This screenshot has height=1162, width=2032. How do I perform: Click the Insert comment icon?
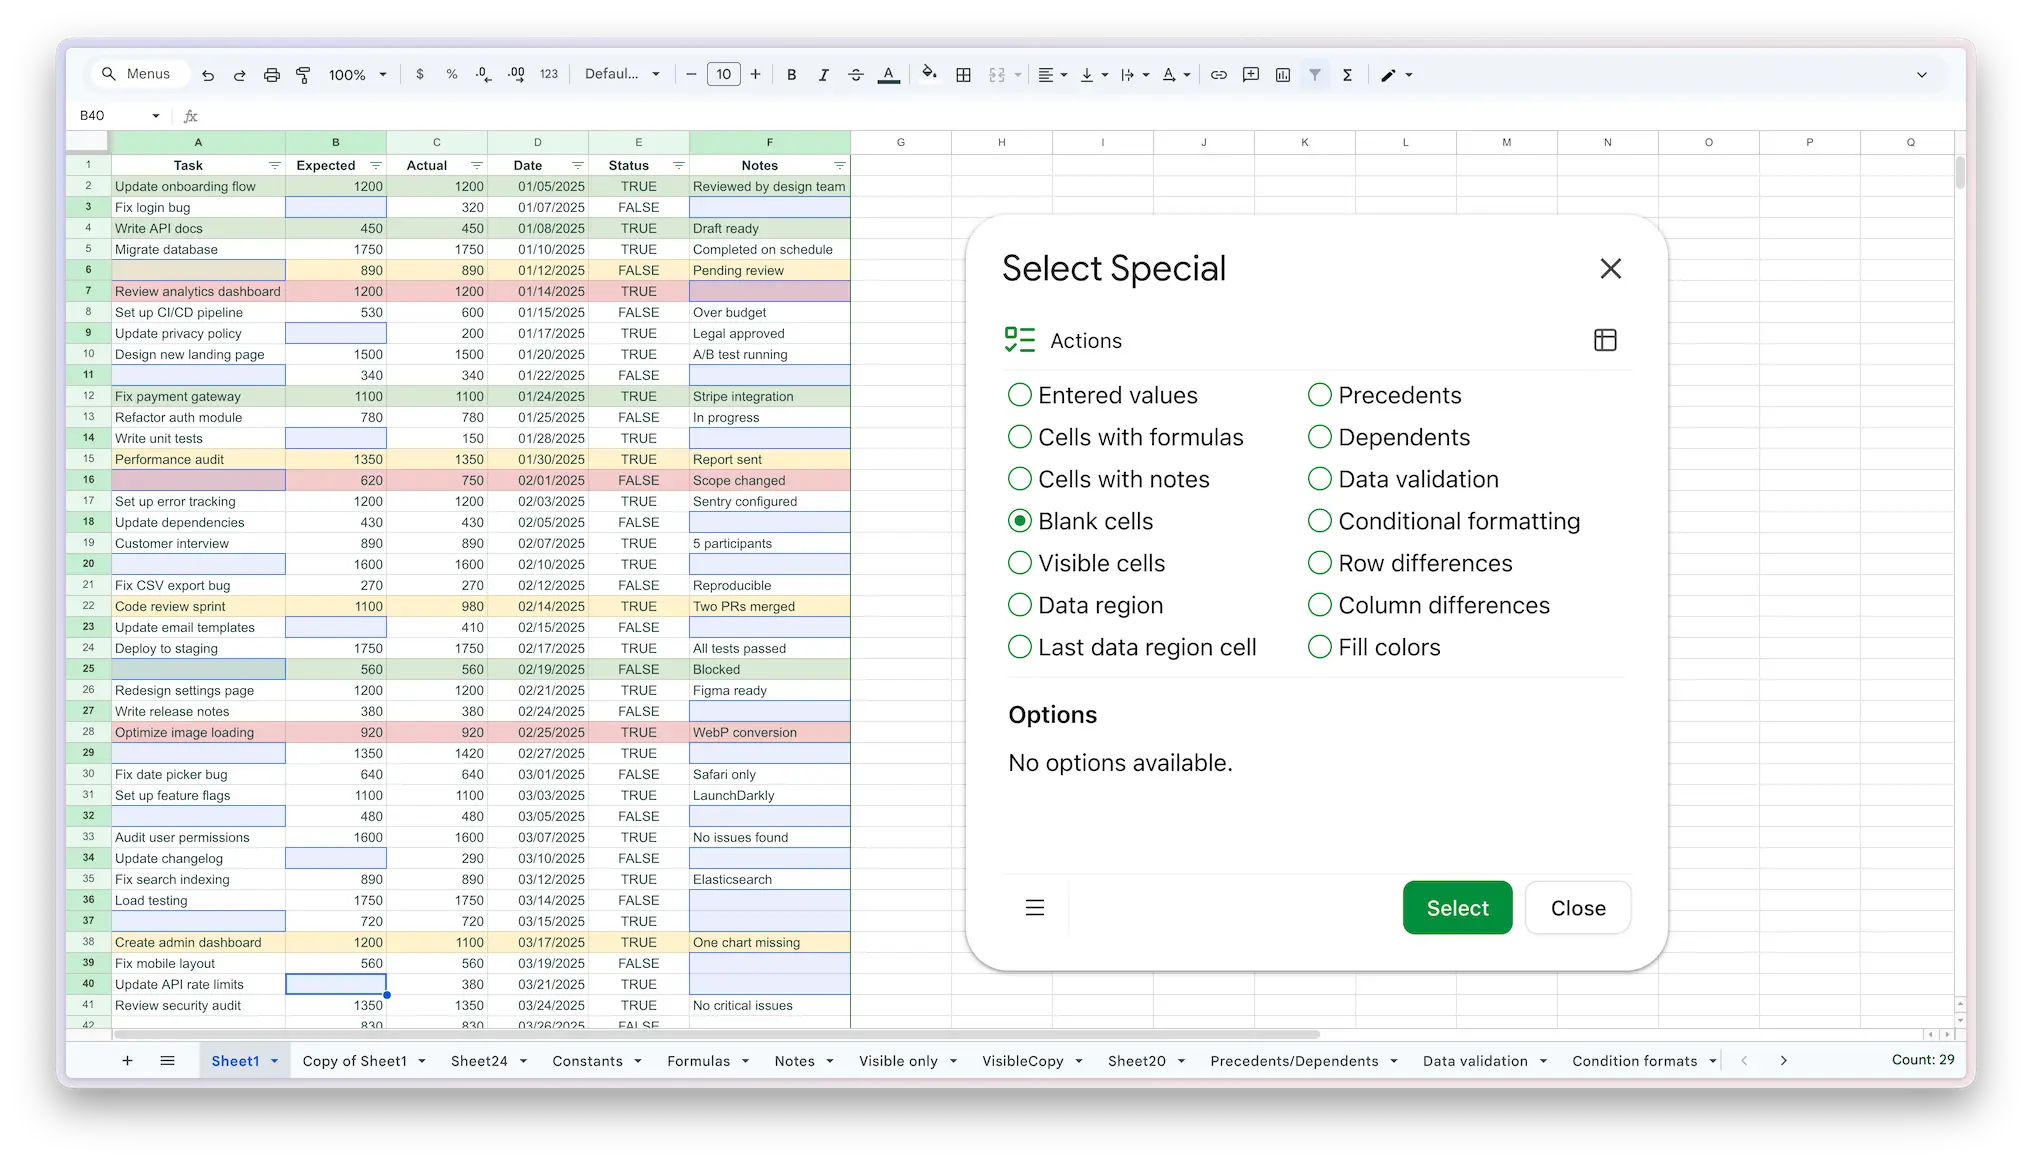(1251, 75)
